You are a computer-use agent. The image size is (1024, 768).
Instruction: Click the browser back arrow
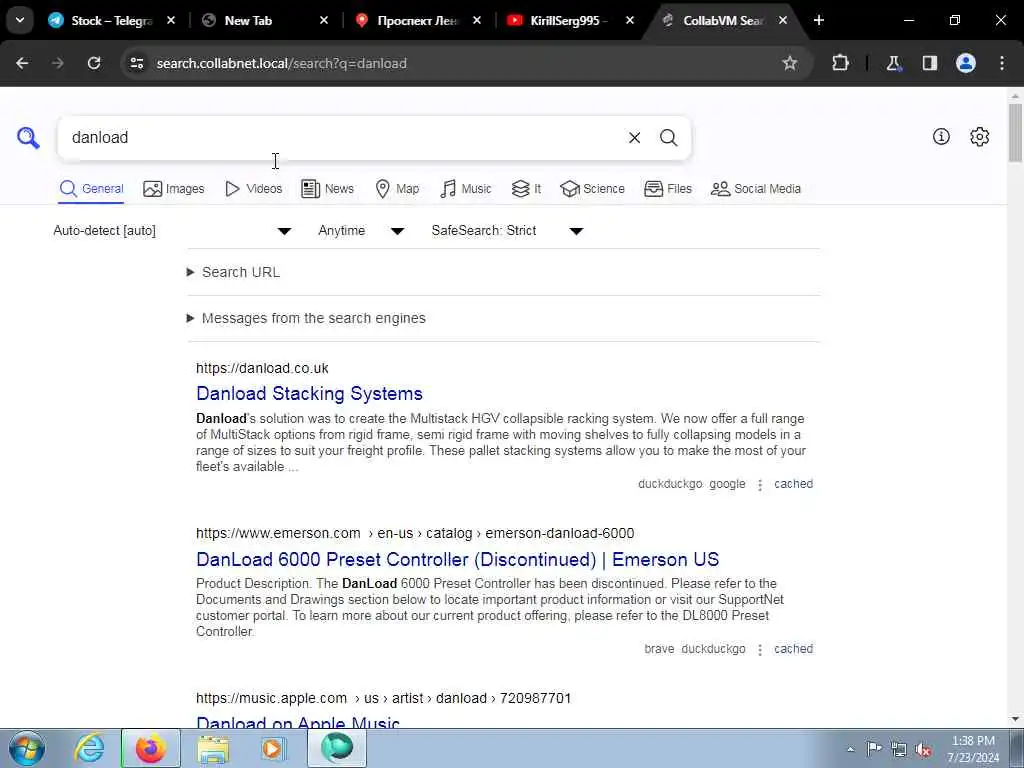[x=22, y=63]
